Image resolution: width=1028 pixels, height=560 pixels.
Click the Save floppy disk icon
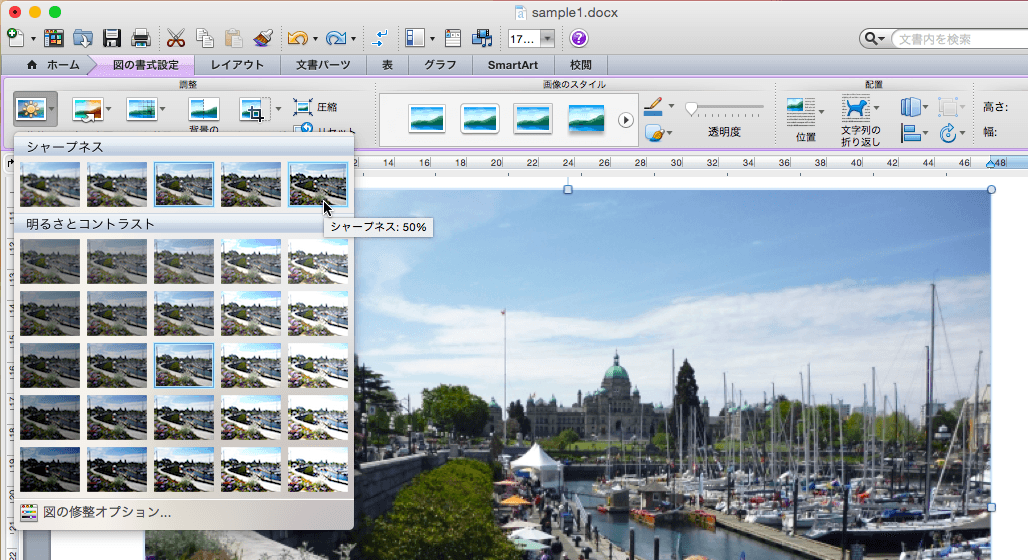(x=112, y=39)
